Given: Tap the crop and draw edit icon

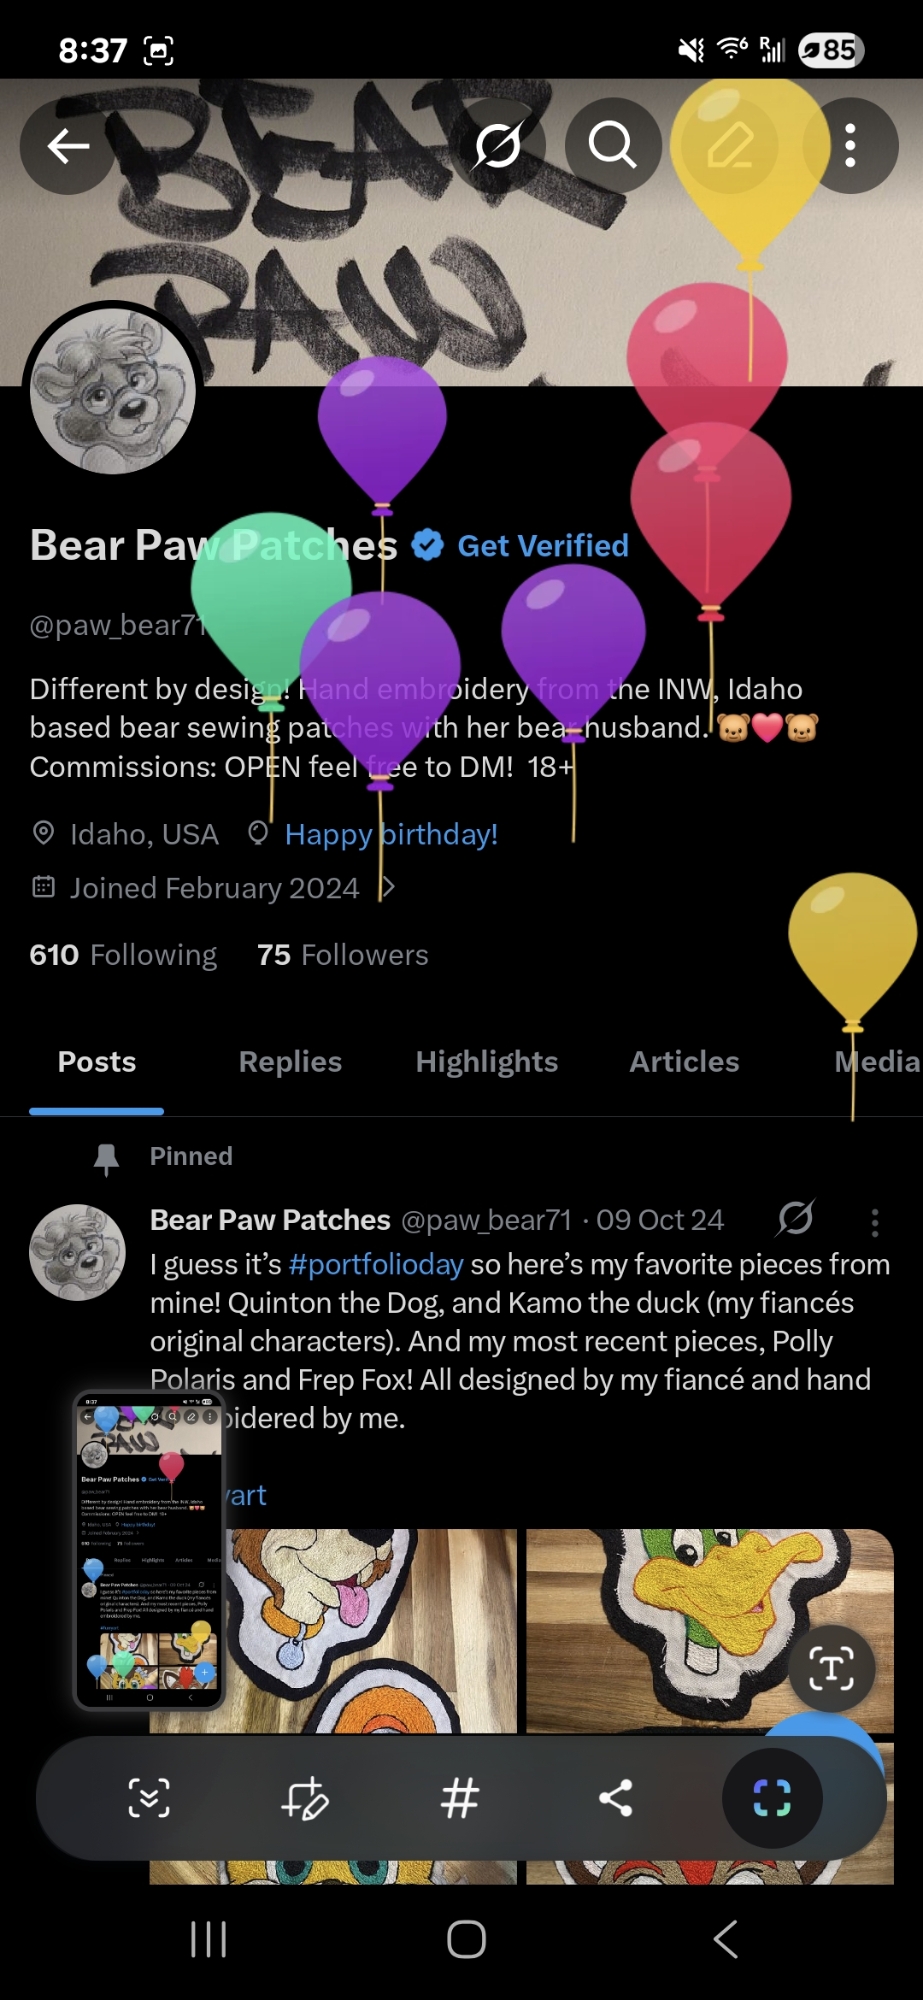Looking at the screenshot, I should [304, 1798].
